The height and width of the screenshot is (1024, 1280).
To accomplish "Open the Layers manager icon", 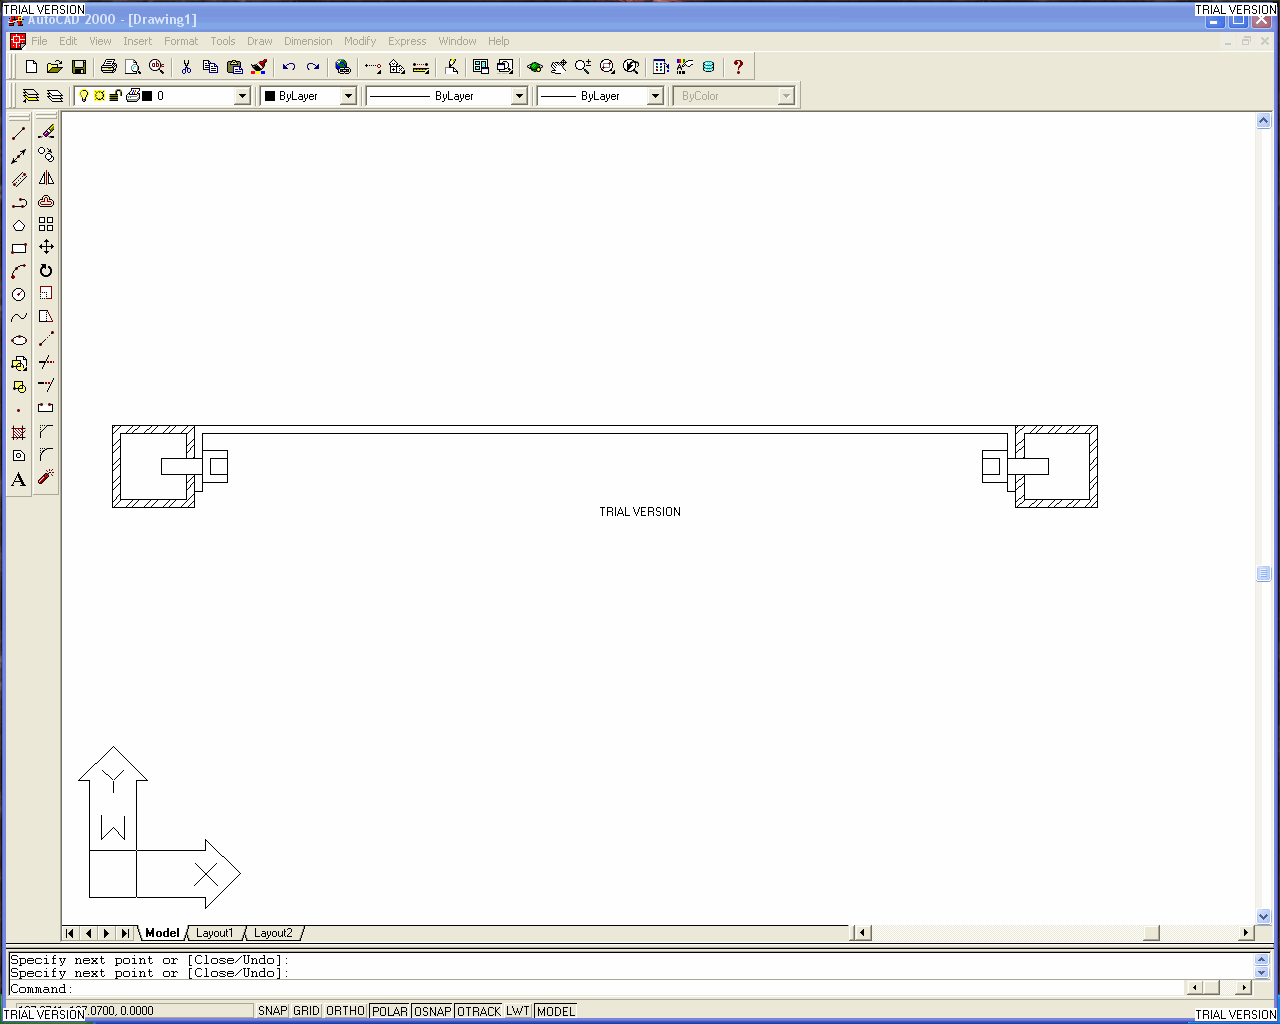I will pos(31,96).
